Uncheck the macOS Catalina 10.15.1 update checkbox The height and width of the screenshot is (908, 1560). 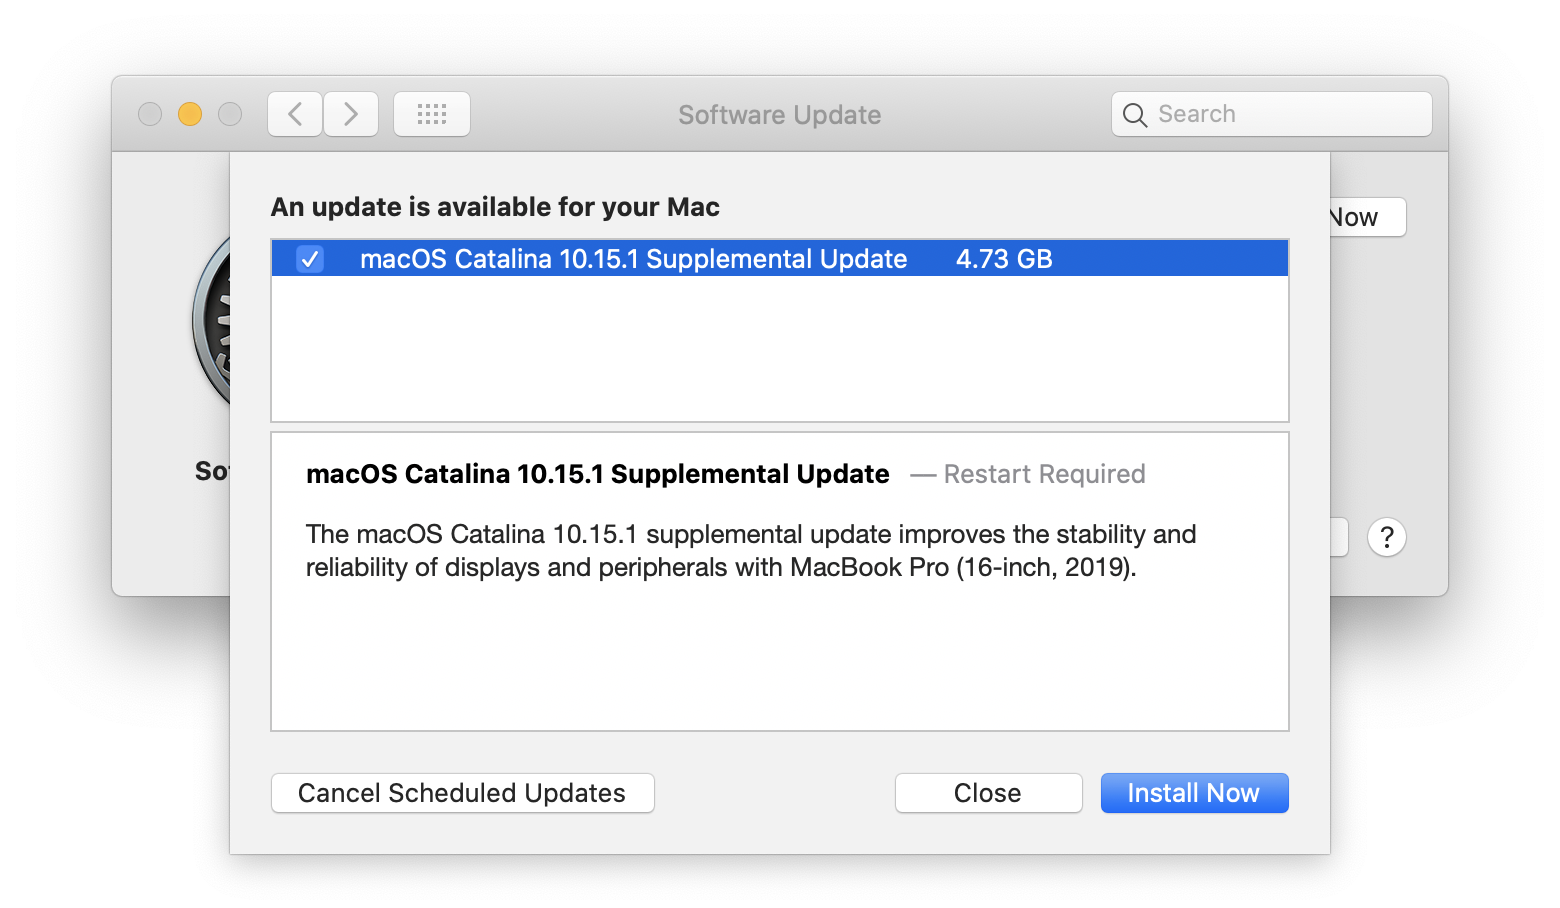[x=310, y=259]
